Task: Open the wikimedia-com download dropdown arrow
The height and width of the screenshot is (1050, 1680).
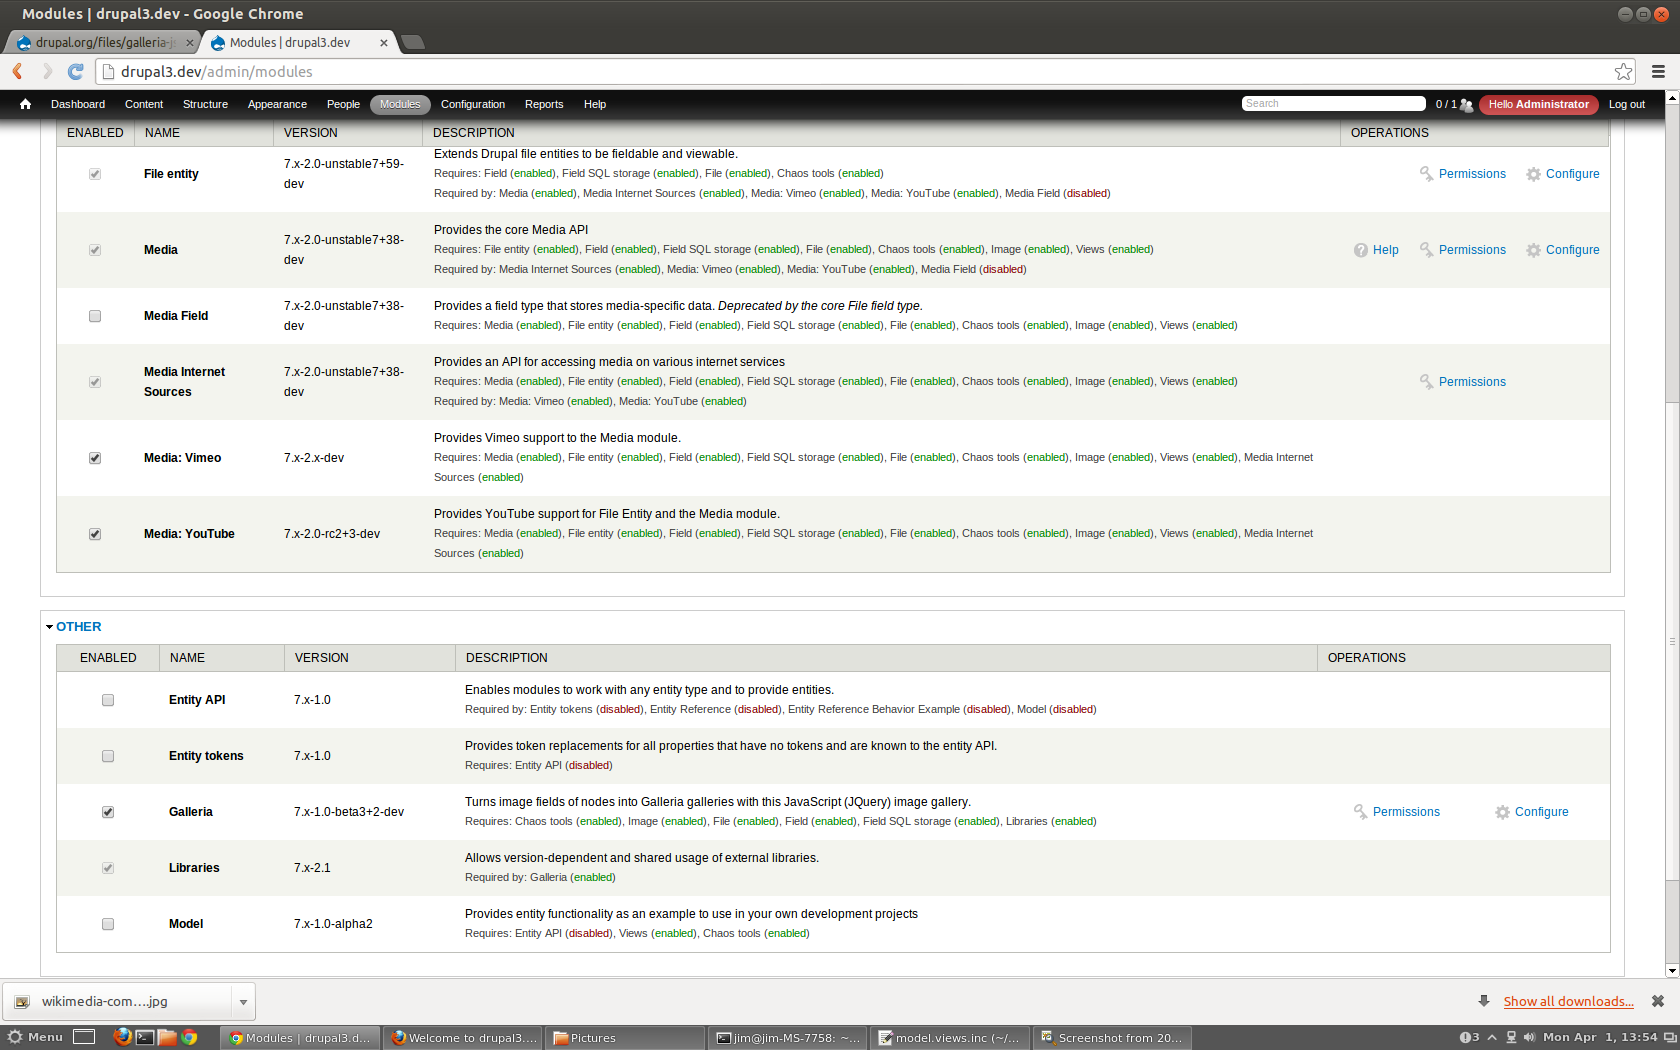Action: coord(243,1002)
